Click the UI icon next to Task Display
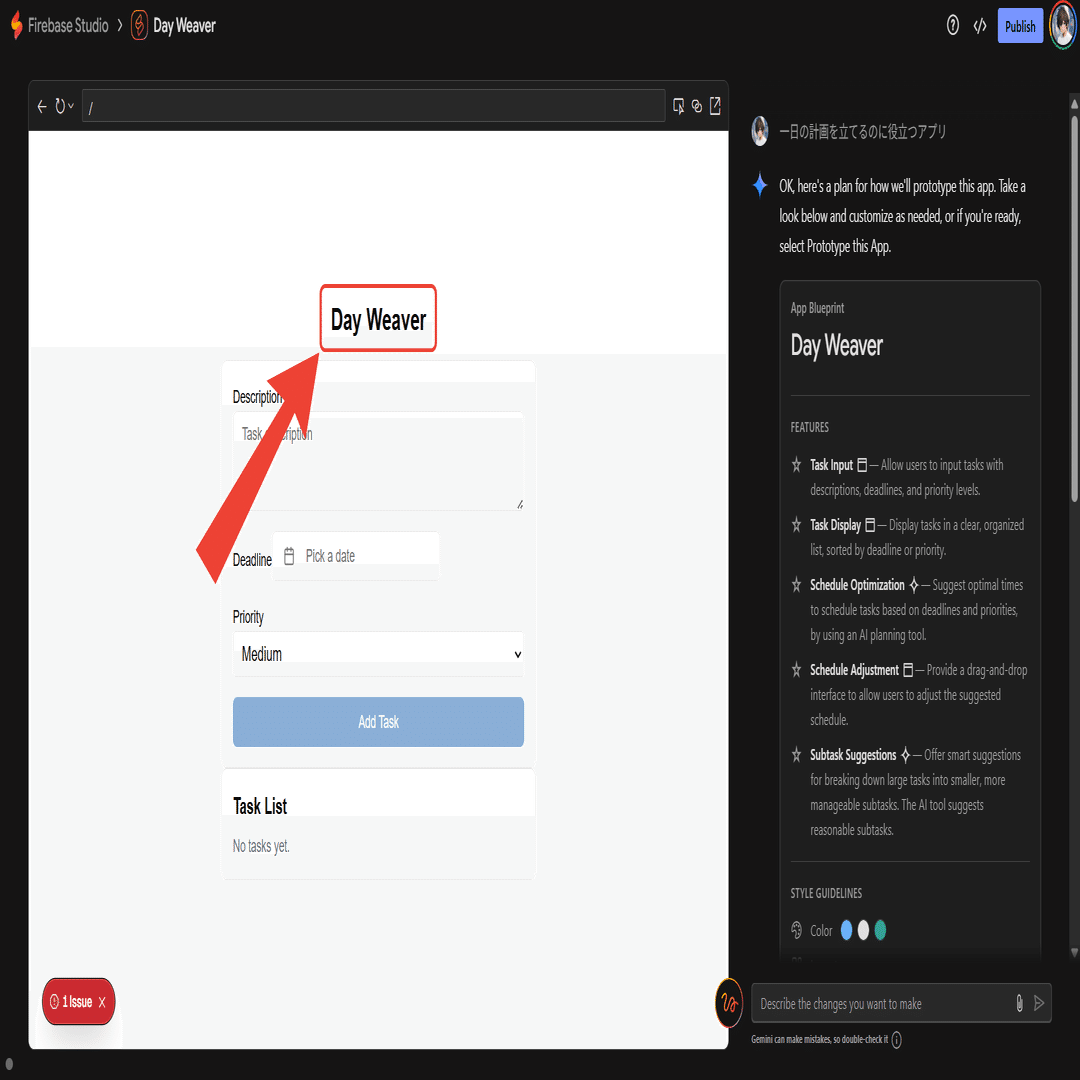This screenshot has height=1080, width=1080. (870, 525)
